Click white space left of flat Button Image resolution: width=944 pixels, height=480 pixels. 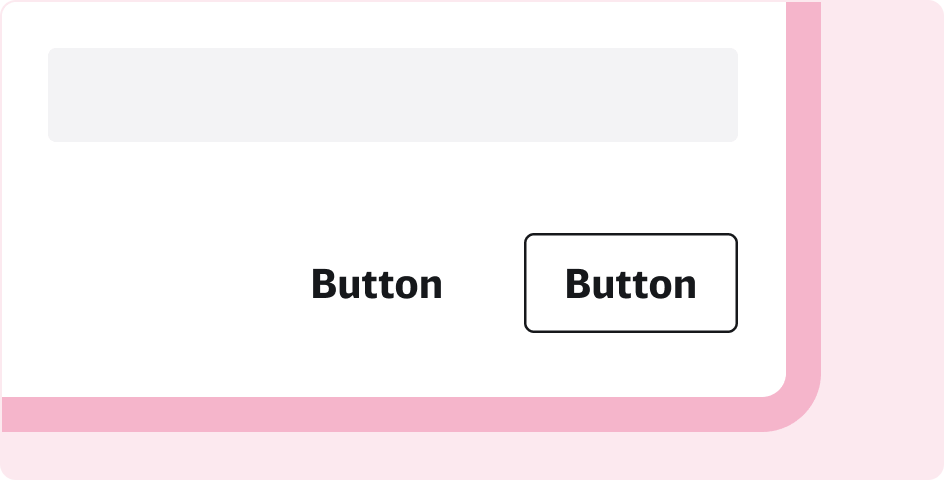(150, 284)
